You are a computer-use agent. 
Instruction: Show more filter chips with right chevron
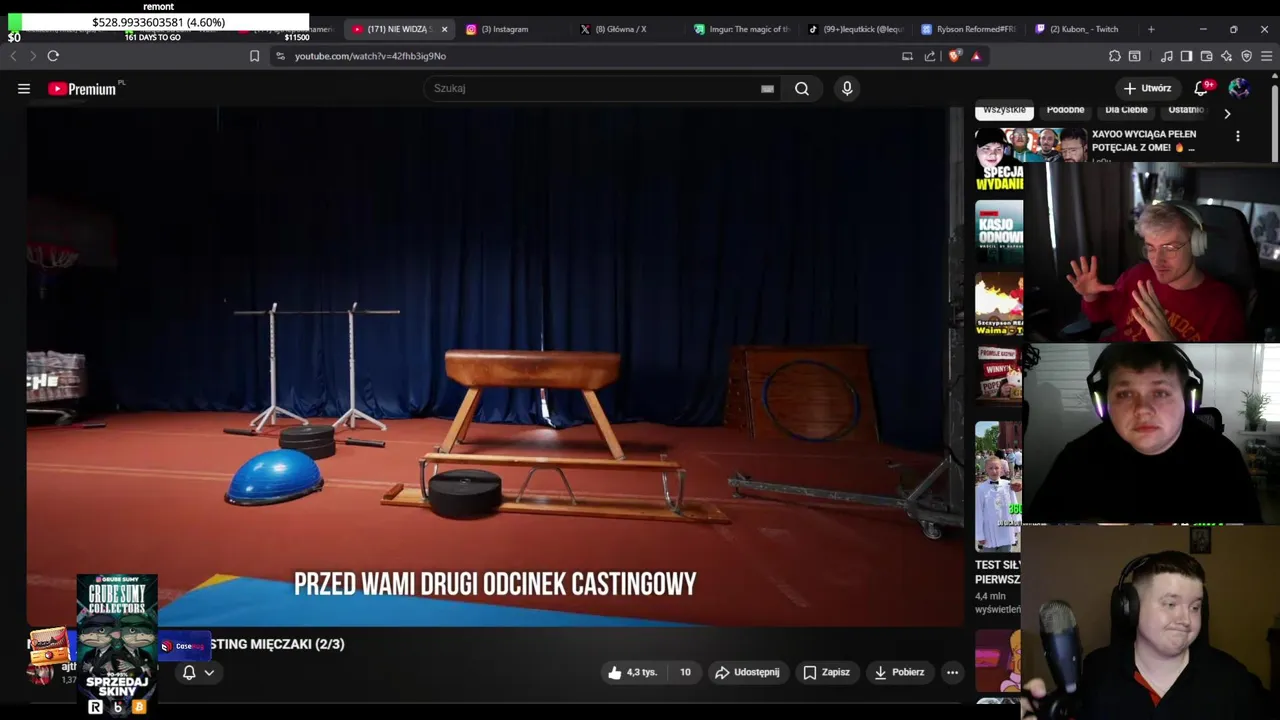[1227, 113]
